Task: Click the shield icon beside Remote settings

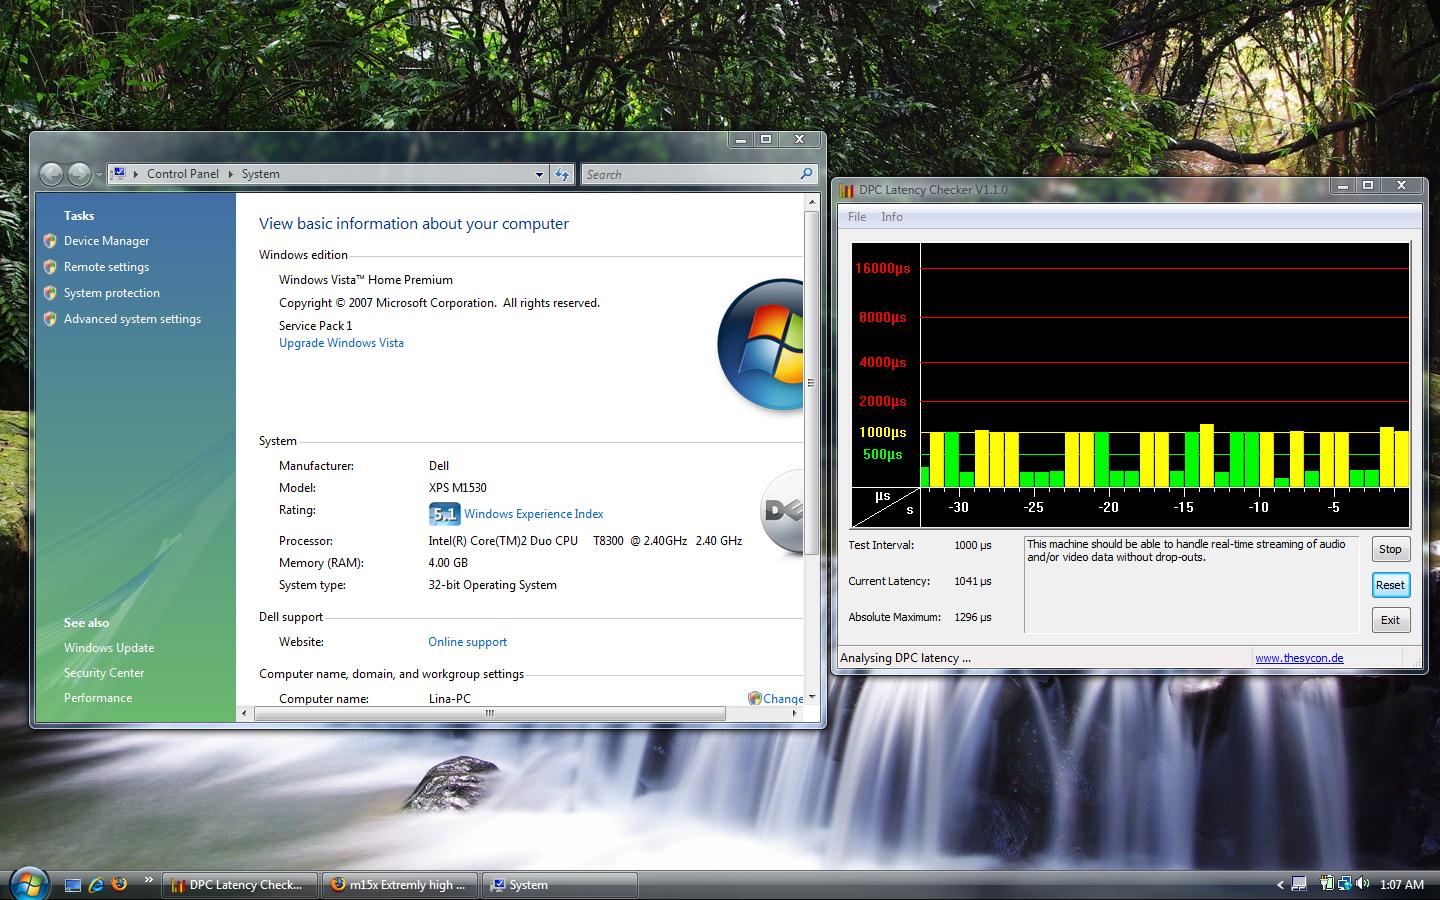Action: (50, 267)
